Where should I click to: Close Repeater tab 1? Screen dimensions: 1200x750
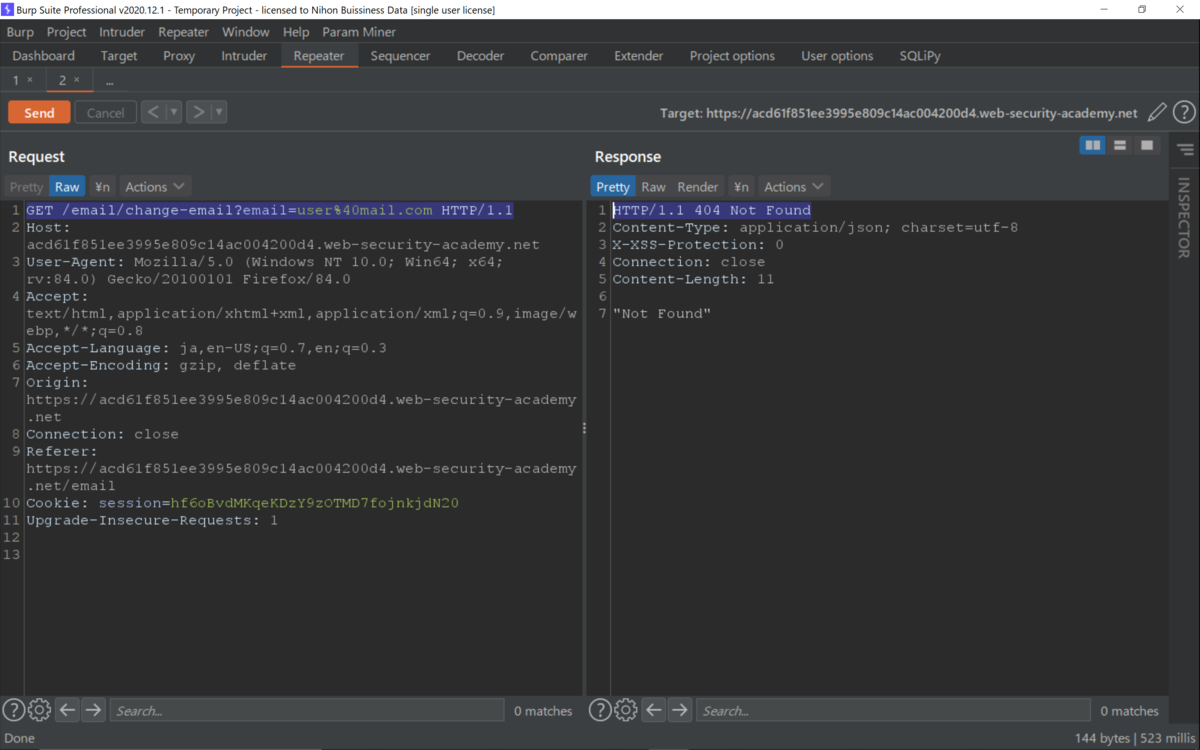[30, 80]
